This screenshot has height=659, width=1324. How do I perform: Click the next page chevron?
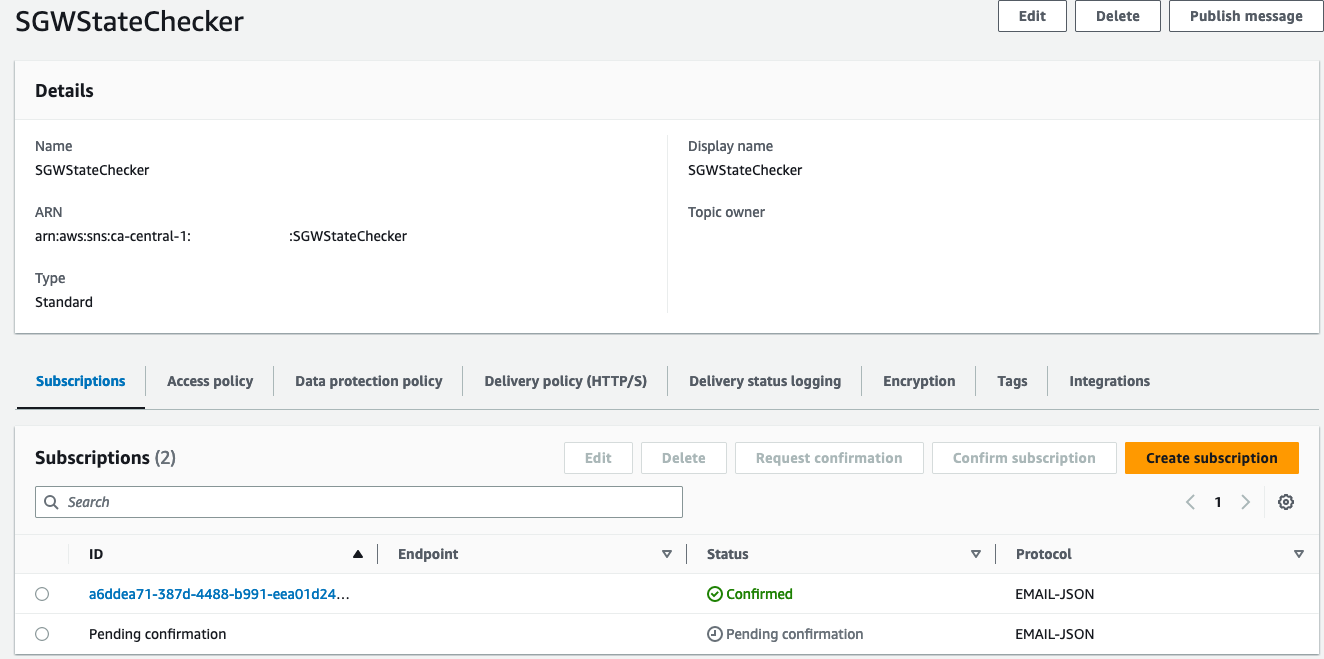click(x=1246, y=501)
